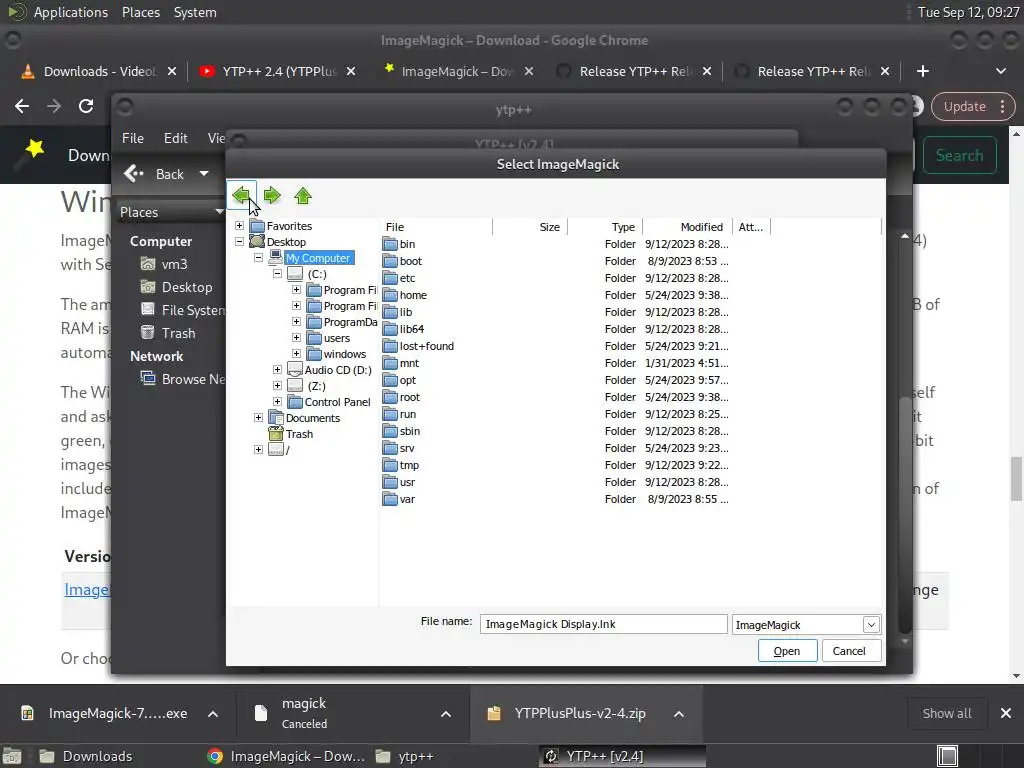Screen dimensions: 1024x768
Task: Click the green forward arrow in dialog
Action: [272, 195]
